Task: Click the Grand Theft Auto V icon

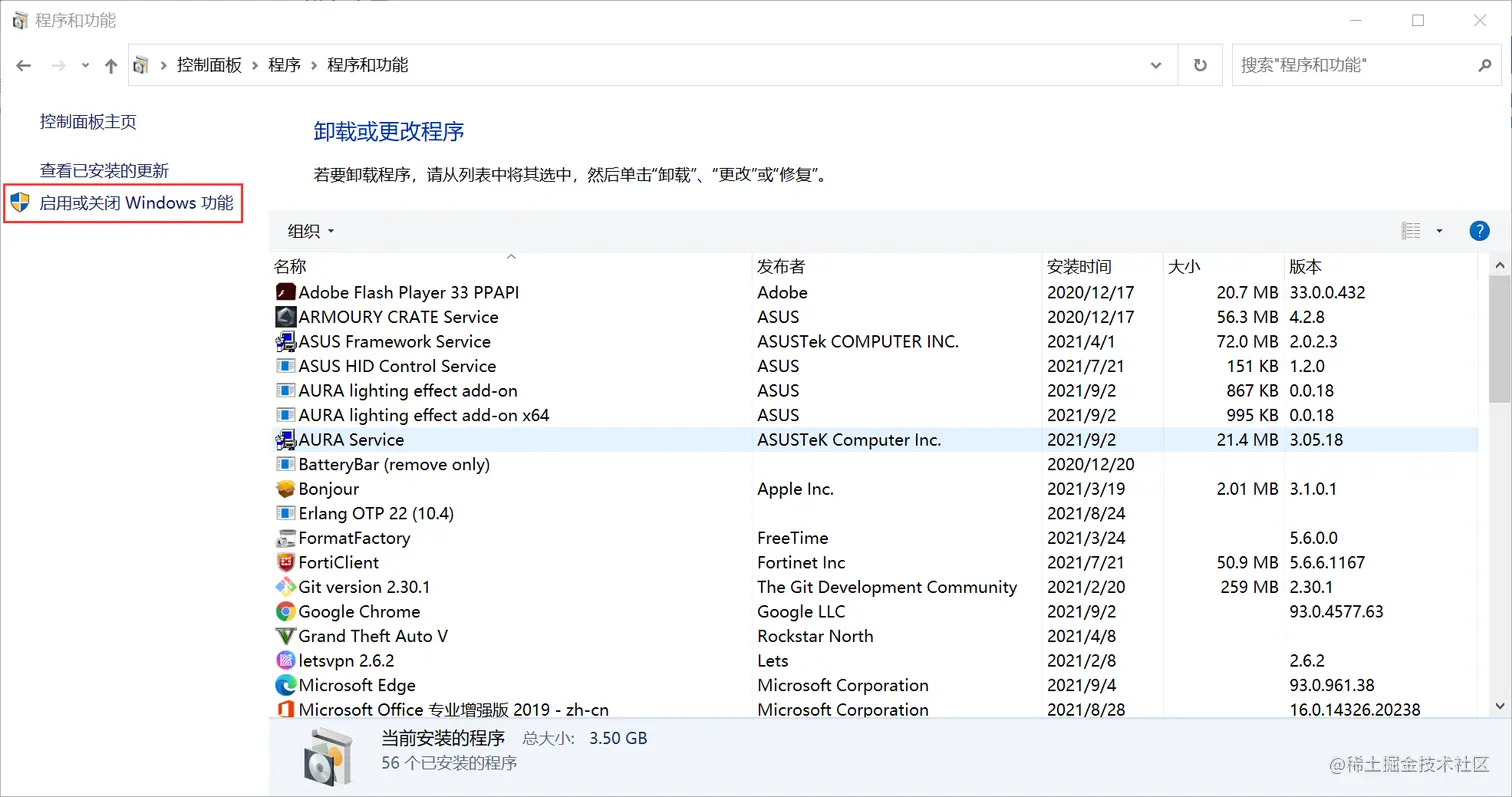Action: 285,636
